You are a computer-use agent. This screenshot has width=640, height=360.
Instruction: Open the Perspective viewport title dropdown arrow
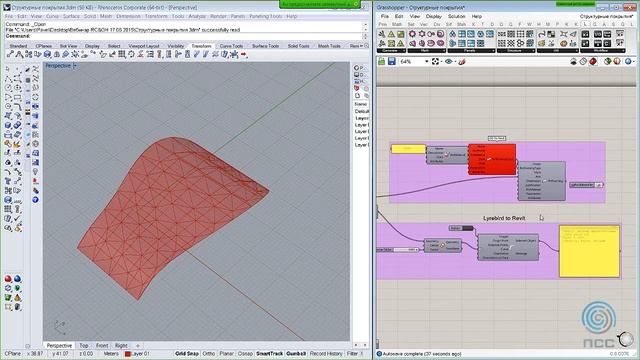[75, 66]
